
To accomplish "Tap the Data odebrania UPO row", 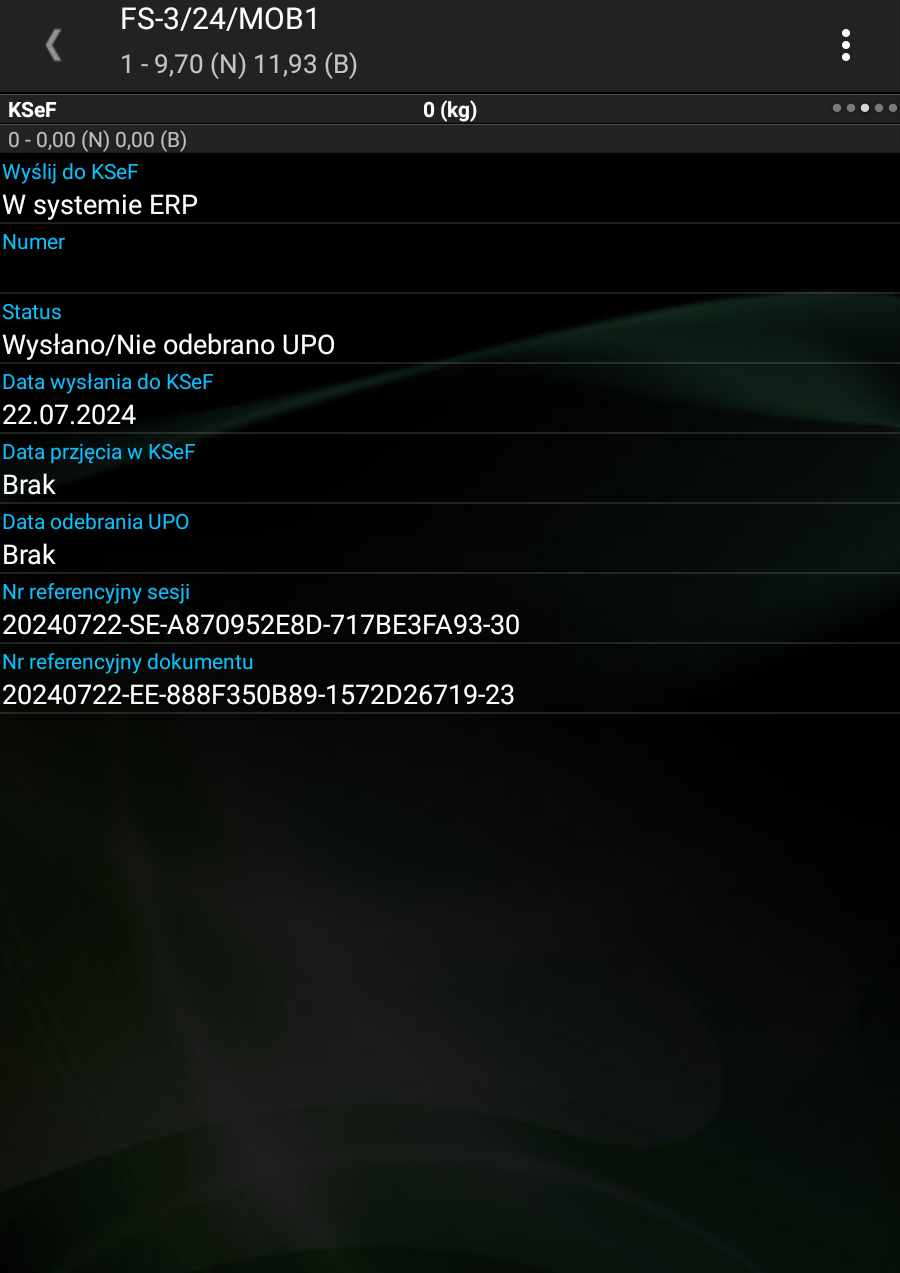I will (x=450, y=538).
